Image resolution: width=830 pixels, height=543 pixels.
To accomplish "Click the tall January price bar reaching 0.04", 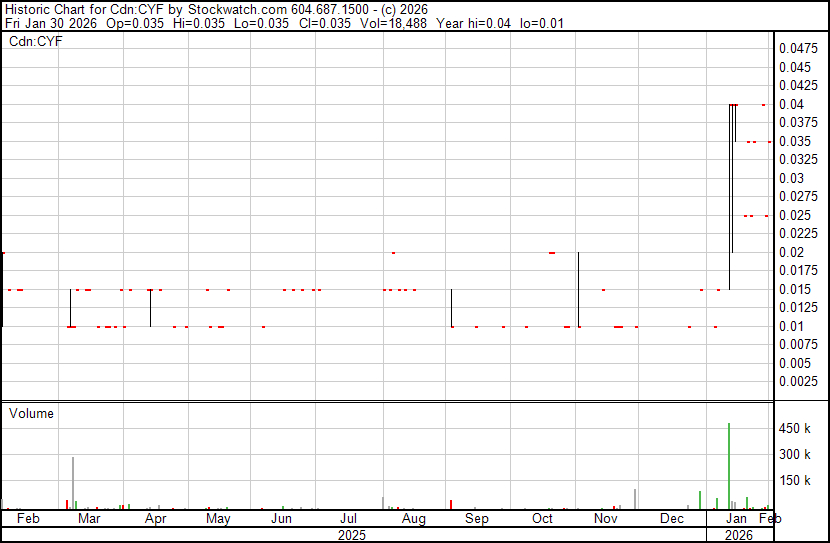I will [729, 197].
